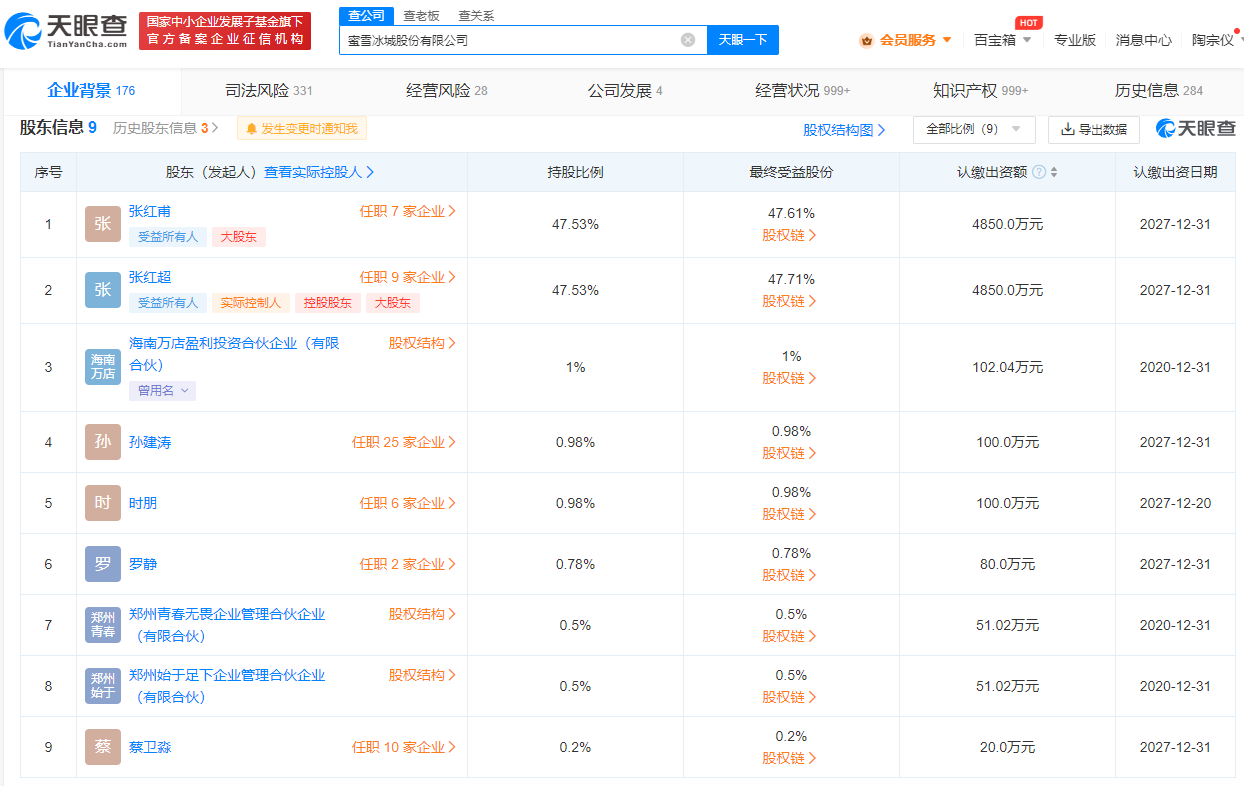The image size is (1244, 786).
Task: Click the 海南万店 company logo icon
Action: click(x=103, y=367)
